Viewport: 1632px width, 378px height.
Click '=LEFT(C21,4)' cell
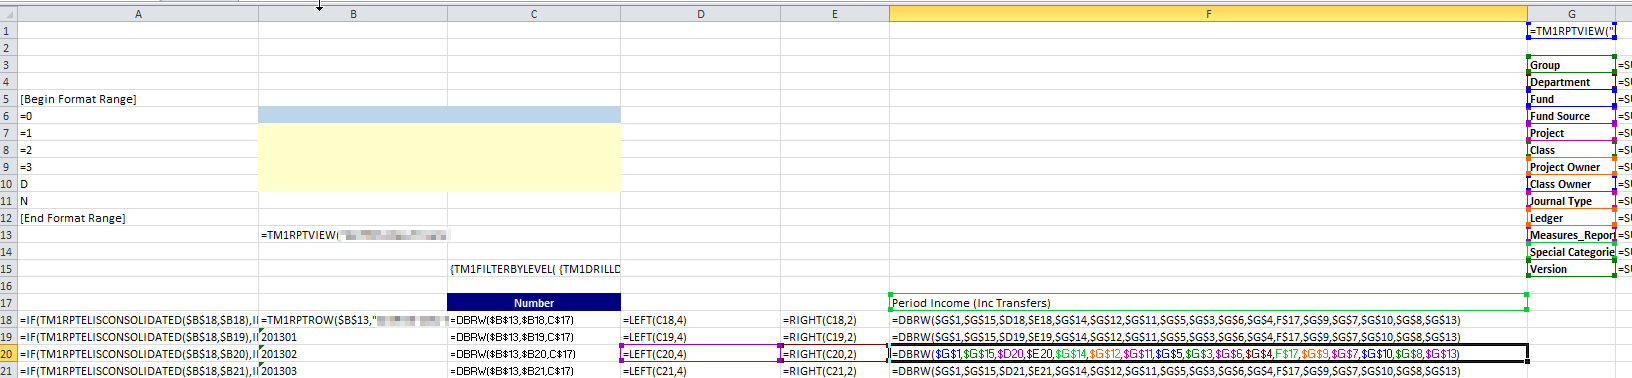(x=700, y=371)
